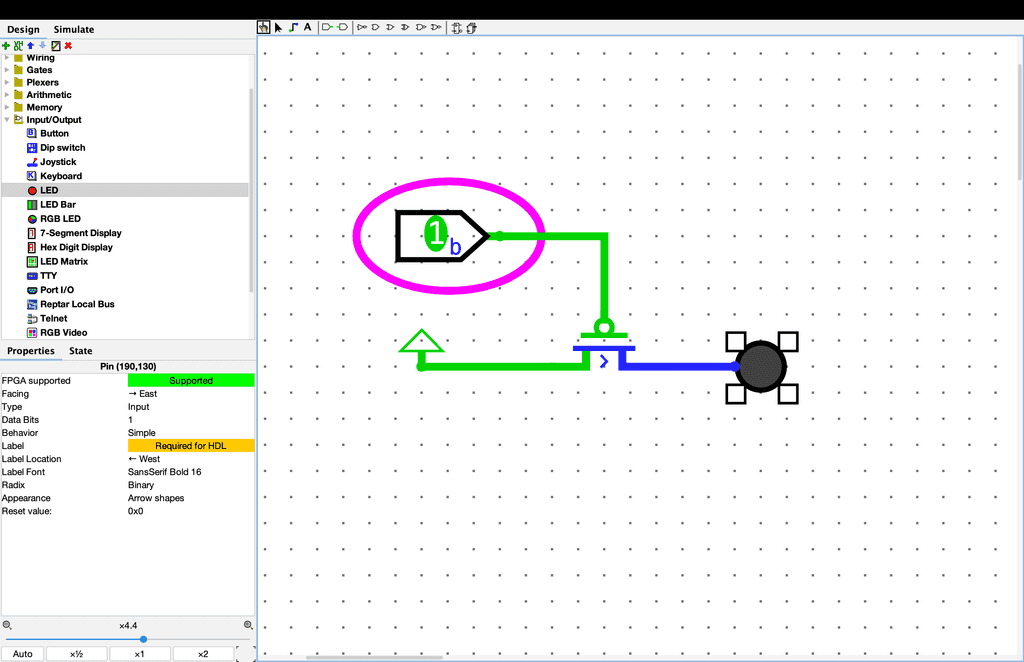Select the Poke tool hand icon
Viewport: 1024px width, 662px height.
tap(264, 27)
